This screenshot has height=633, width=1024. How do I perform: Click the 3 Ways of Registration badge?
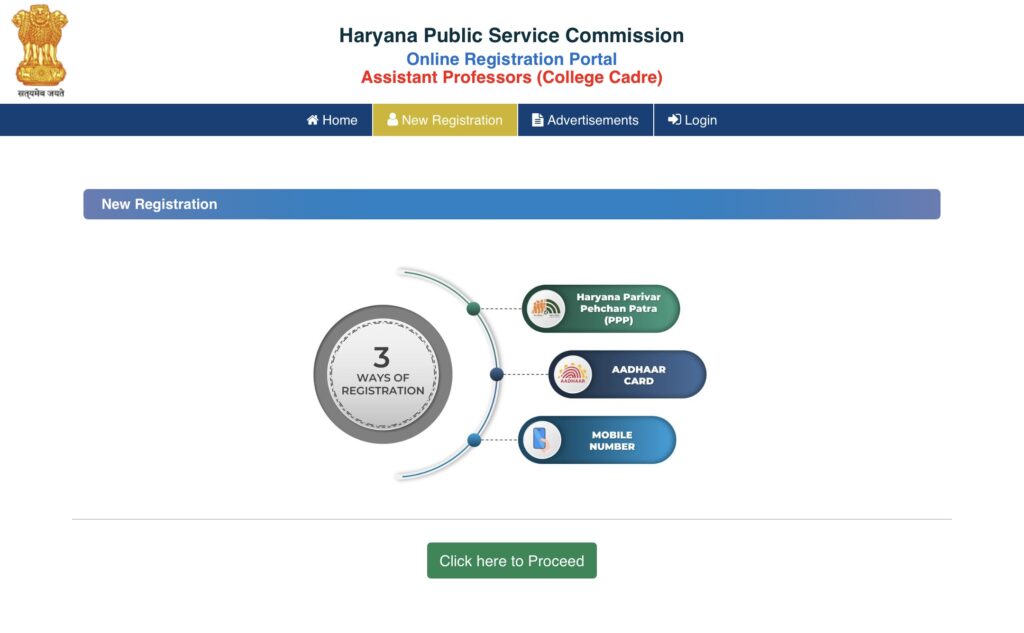[383, 374]
